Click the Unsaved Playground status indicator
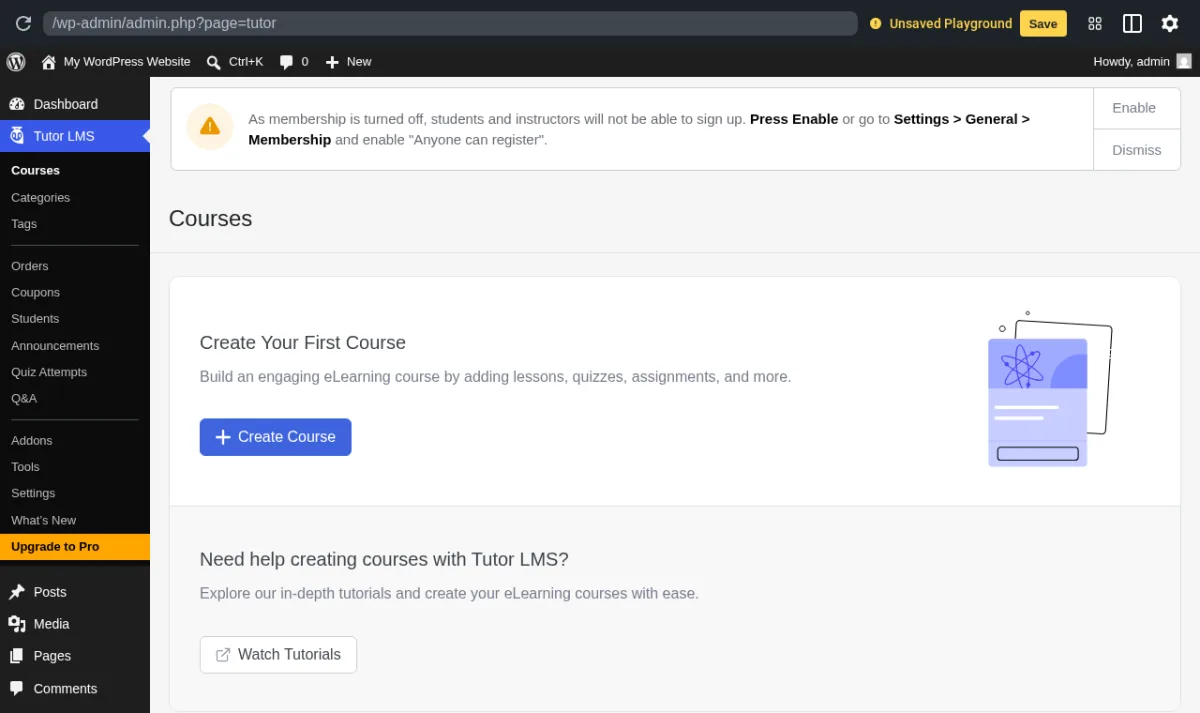Viewport: 1200px width, 713px height. (941, 23)
